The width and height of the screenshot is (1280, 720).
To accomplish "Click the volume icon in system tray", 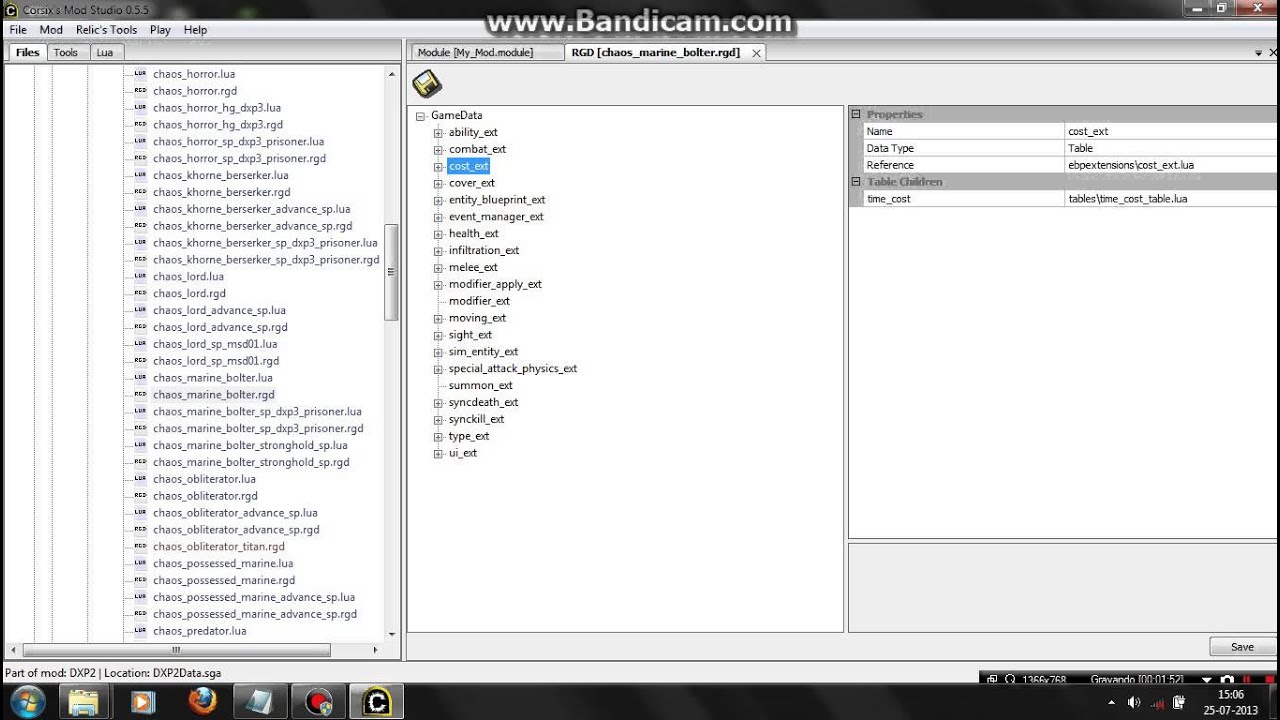I will [x=1134, y=702].
